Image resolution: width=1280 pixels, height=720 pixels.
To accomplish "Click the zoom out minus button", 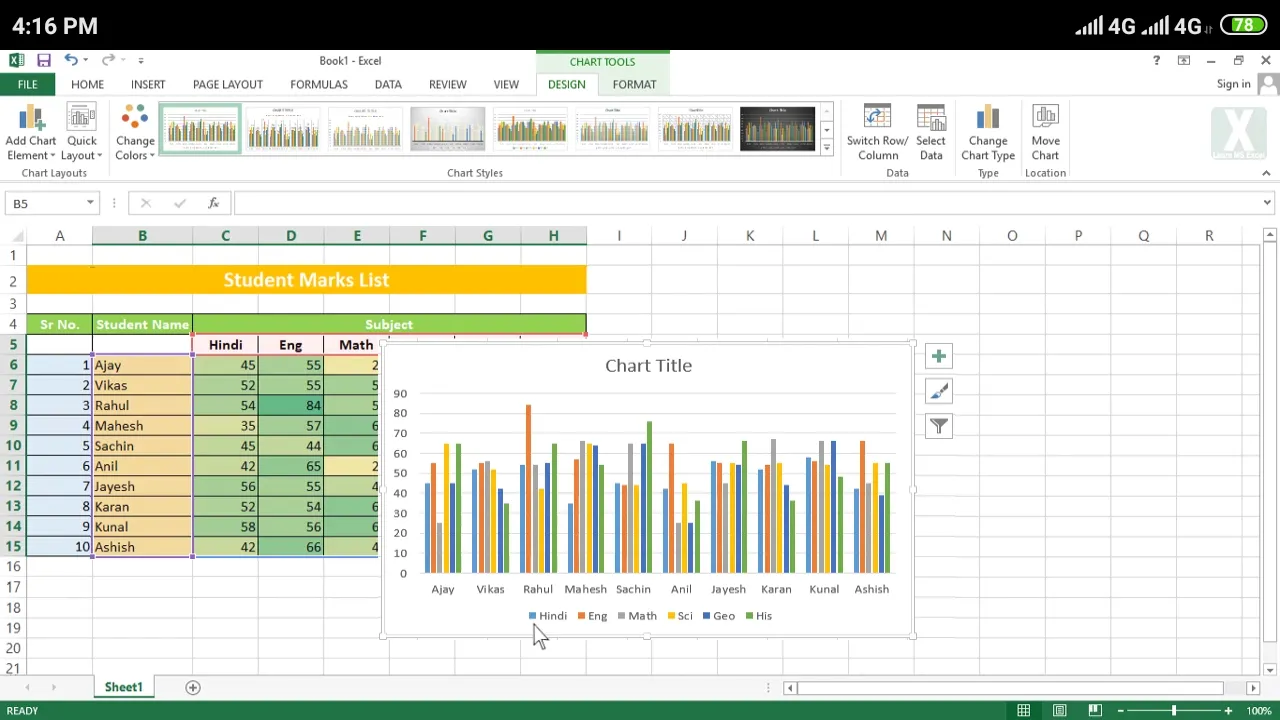I will (x=1120, y=711).
